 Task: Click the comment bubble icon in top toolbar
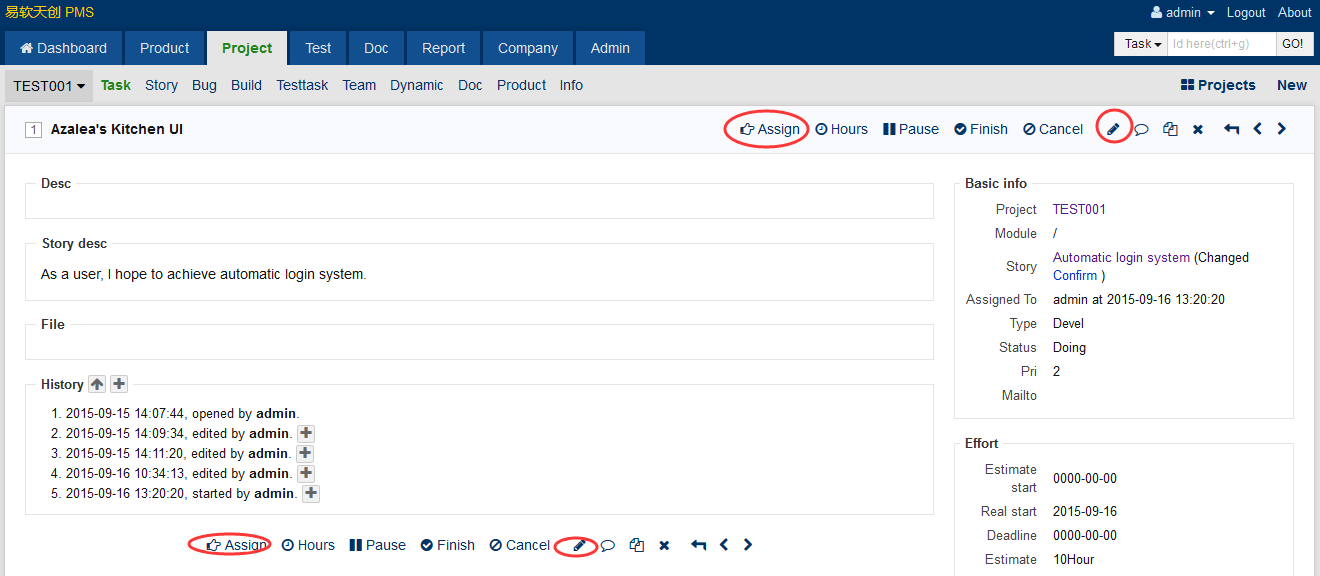pyautogui.click(x=1141, y=129)
